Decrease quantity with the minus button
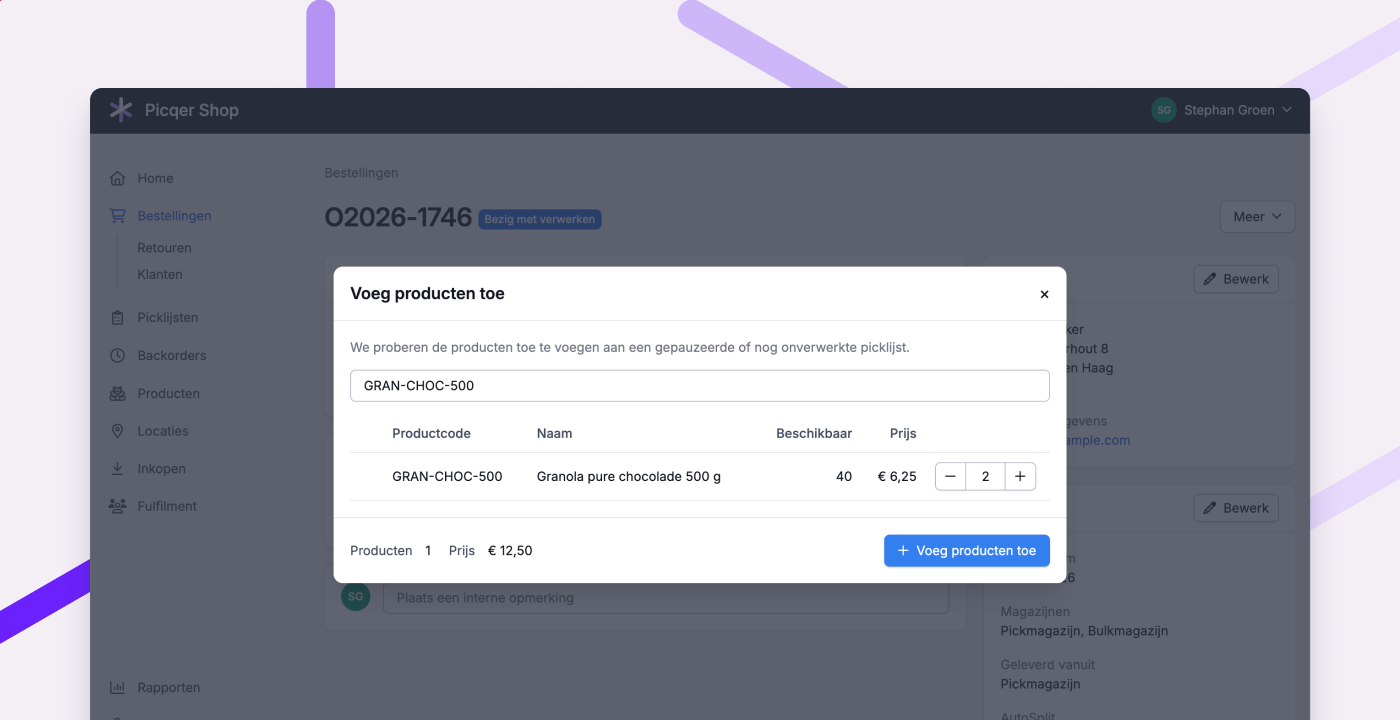 [950, 477]
